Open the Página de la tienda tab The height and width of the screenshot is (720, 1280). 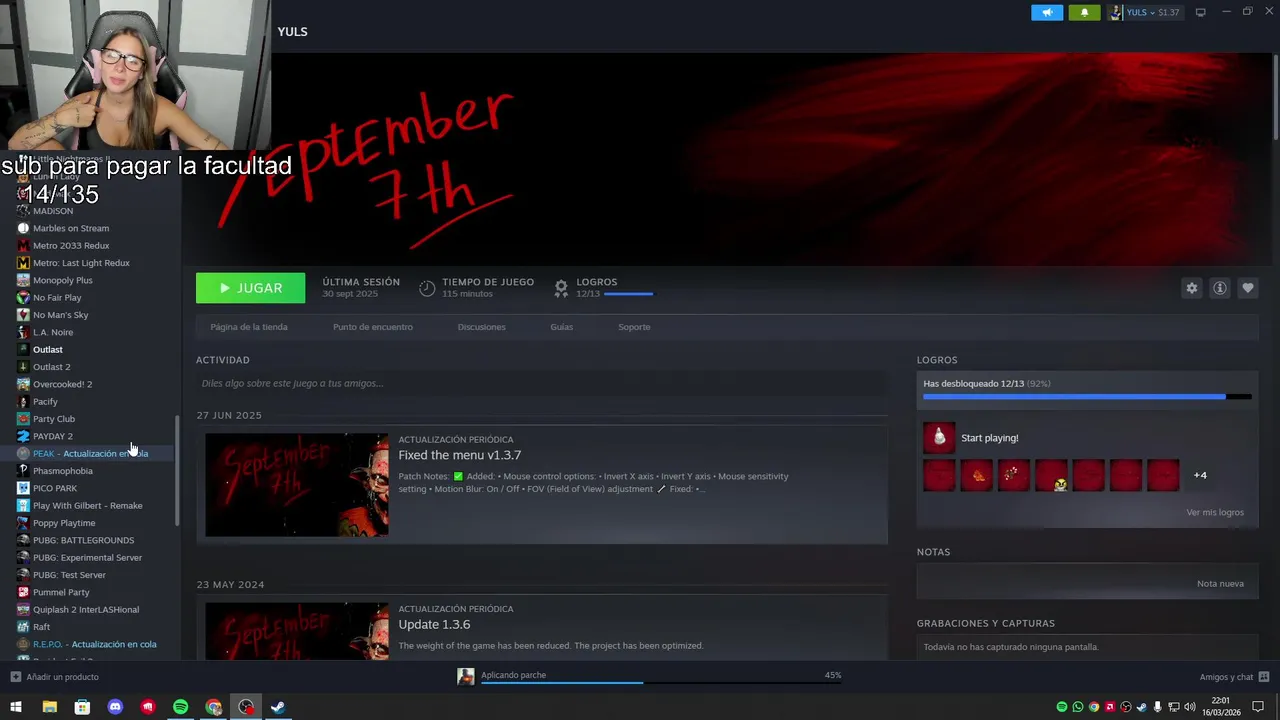(249, 327)
